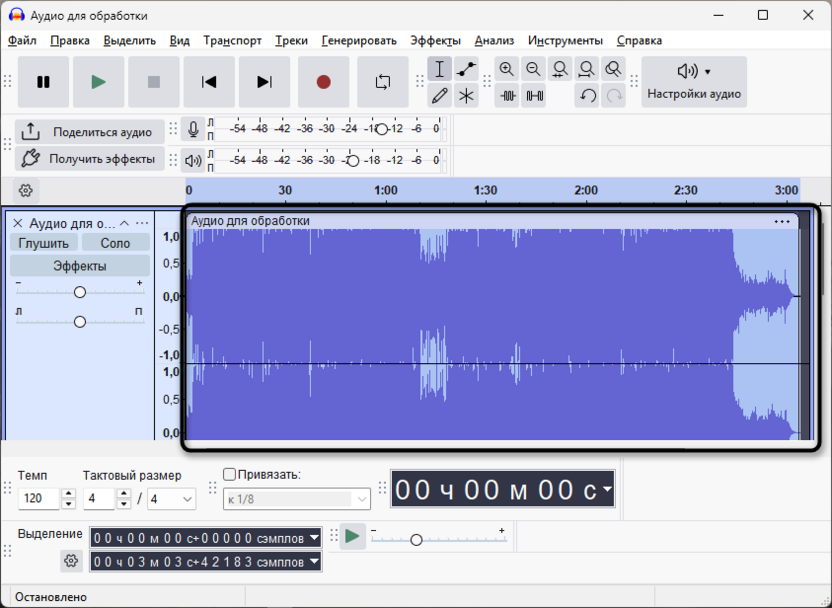Enable the Привязать snap checkbox
832x608 pixels.
(x=229, y=474)
